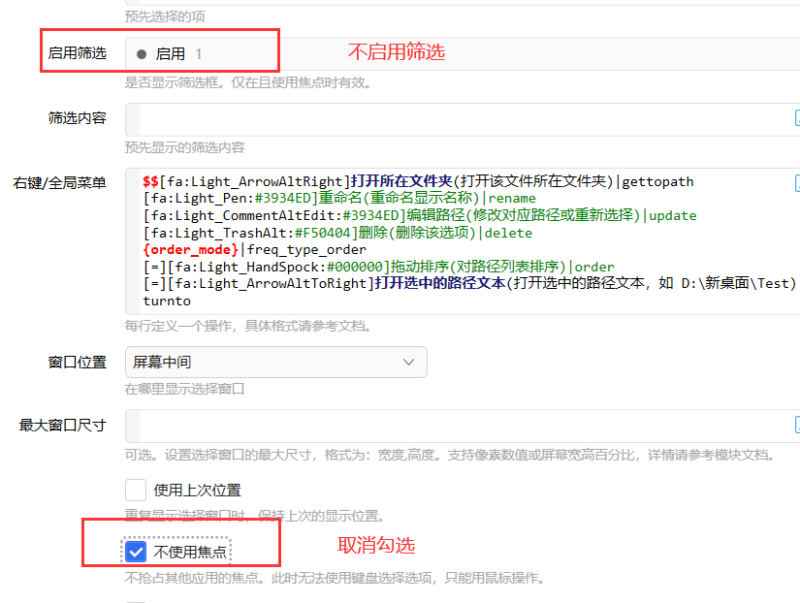The height and width of the screenshot is (603, 800).
Task: Click the update line in the menu editor
Action: pos(419,215)
